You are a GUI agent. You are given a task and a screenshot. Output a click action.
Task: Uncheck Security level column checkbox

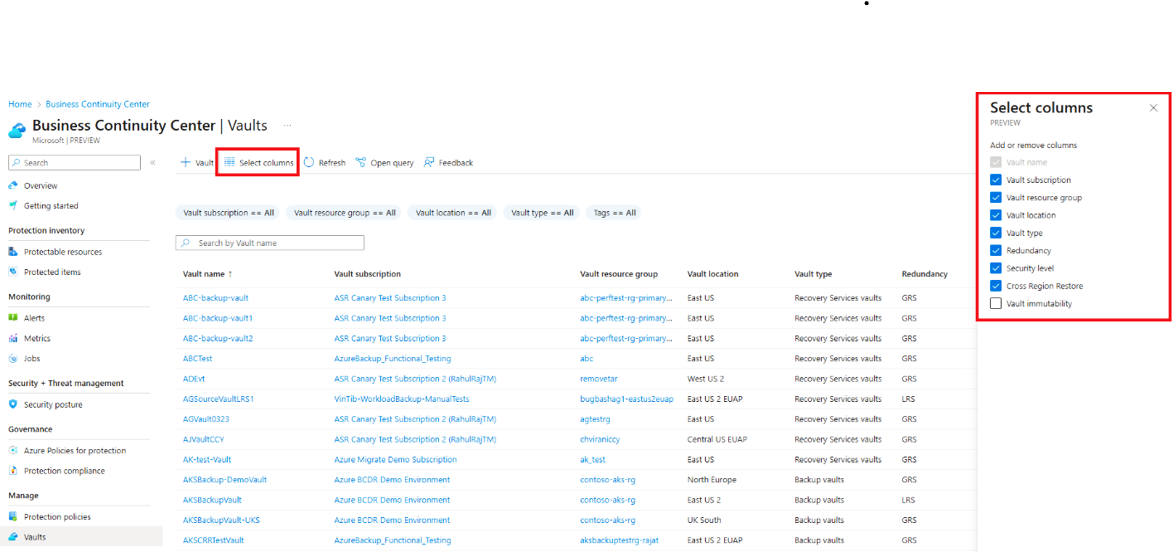(995, 268)
